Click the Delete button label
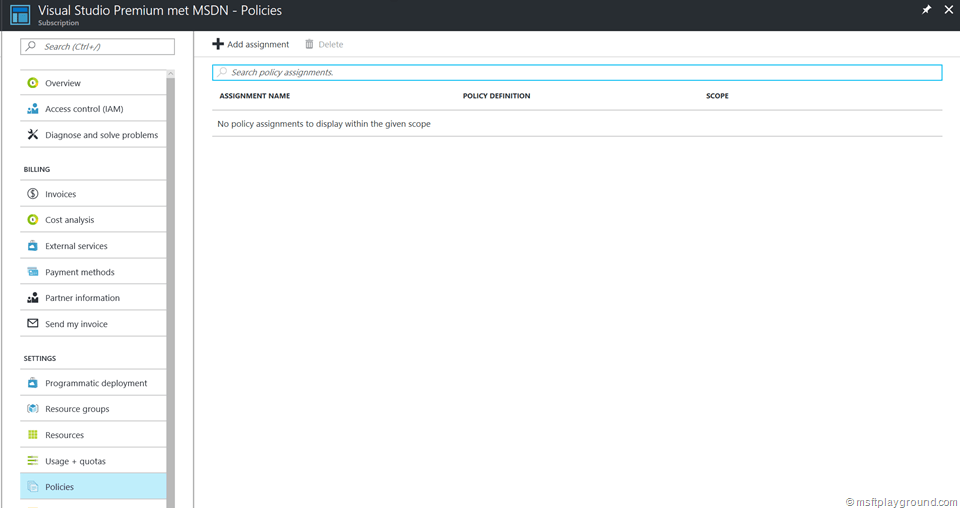The image size is (960, 508). pos(331,44)
